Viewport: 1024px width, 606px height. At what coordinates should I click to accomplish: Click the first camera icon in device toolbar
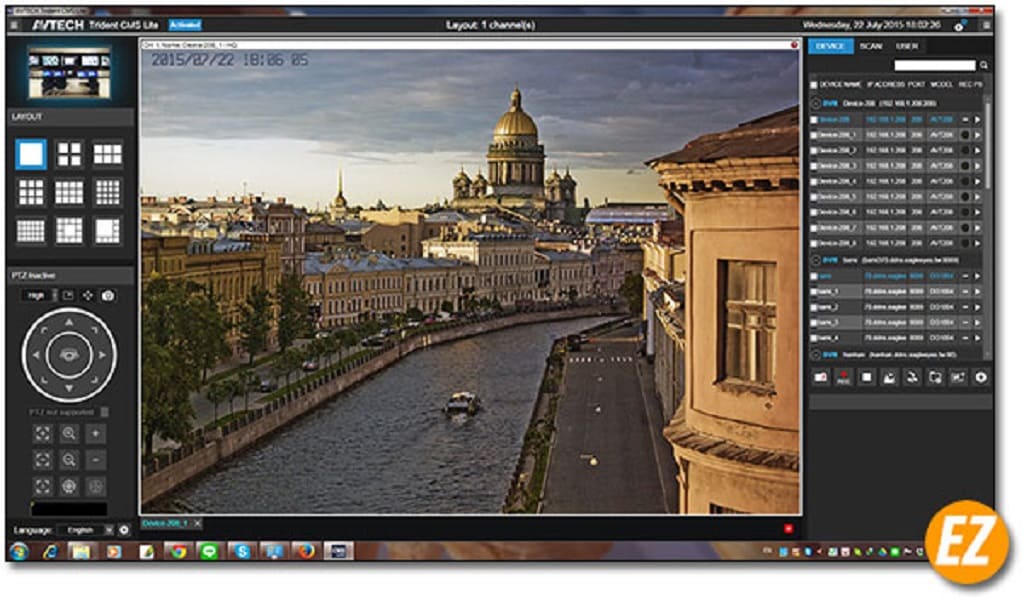click(821, 377)
